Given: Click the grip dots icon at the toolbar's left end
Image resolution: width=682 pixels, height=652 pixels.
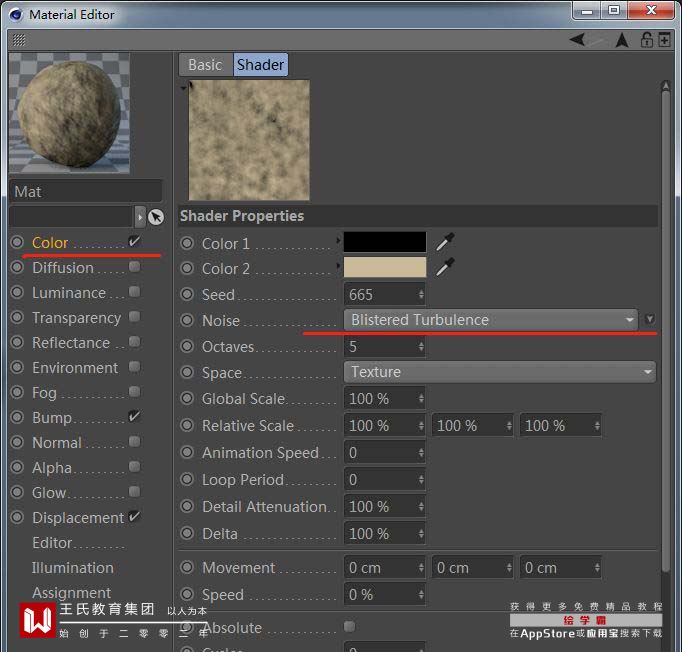Looking at the screenshot, I should [x=19, y=40].
